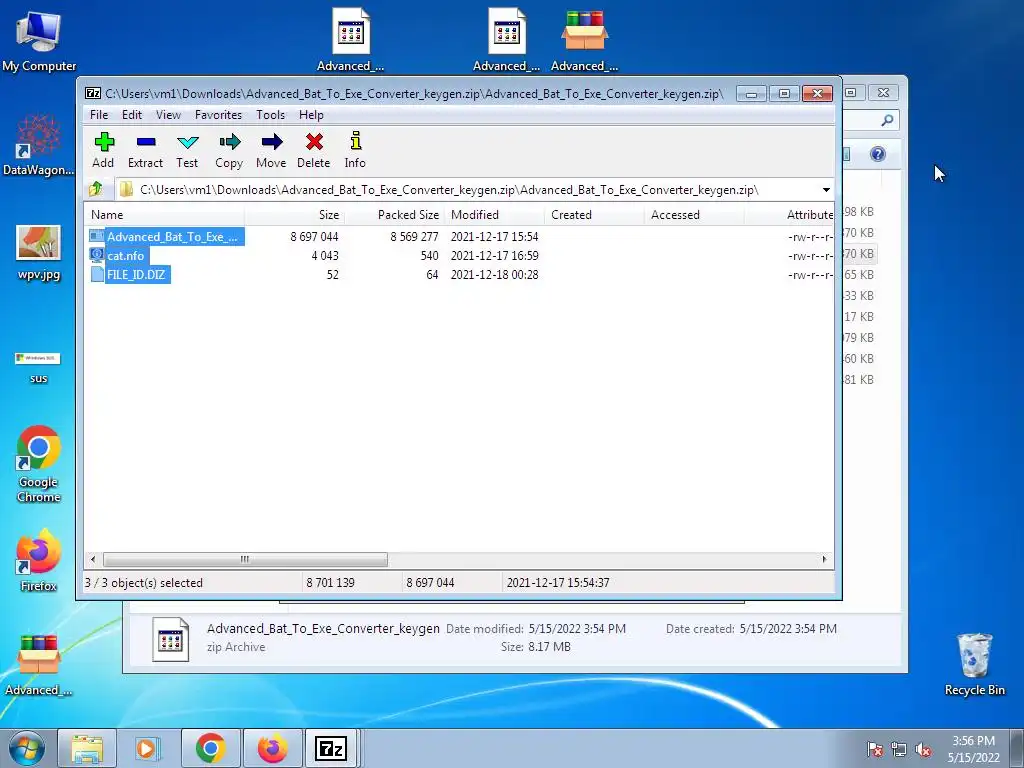Sort by the Name column header
Screen dimensions: 1024x768
point(165,215)
